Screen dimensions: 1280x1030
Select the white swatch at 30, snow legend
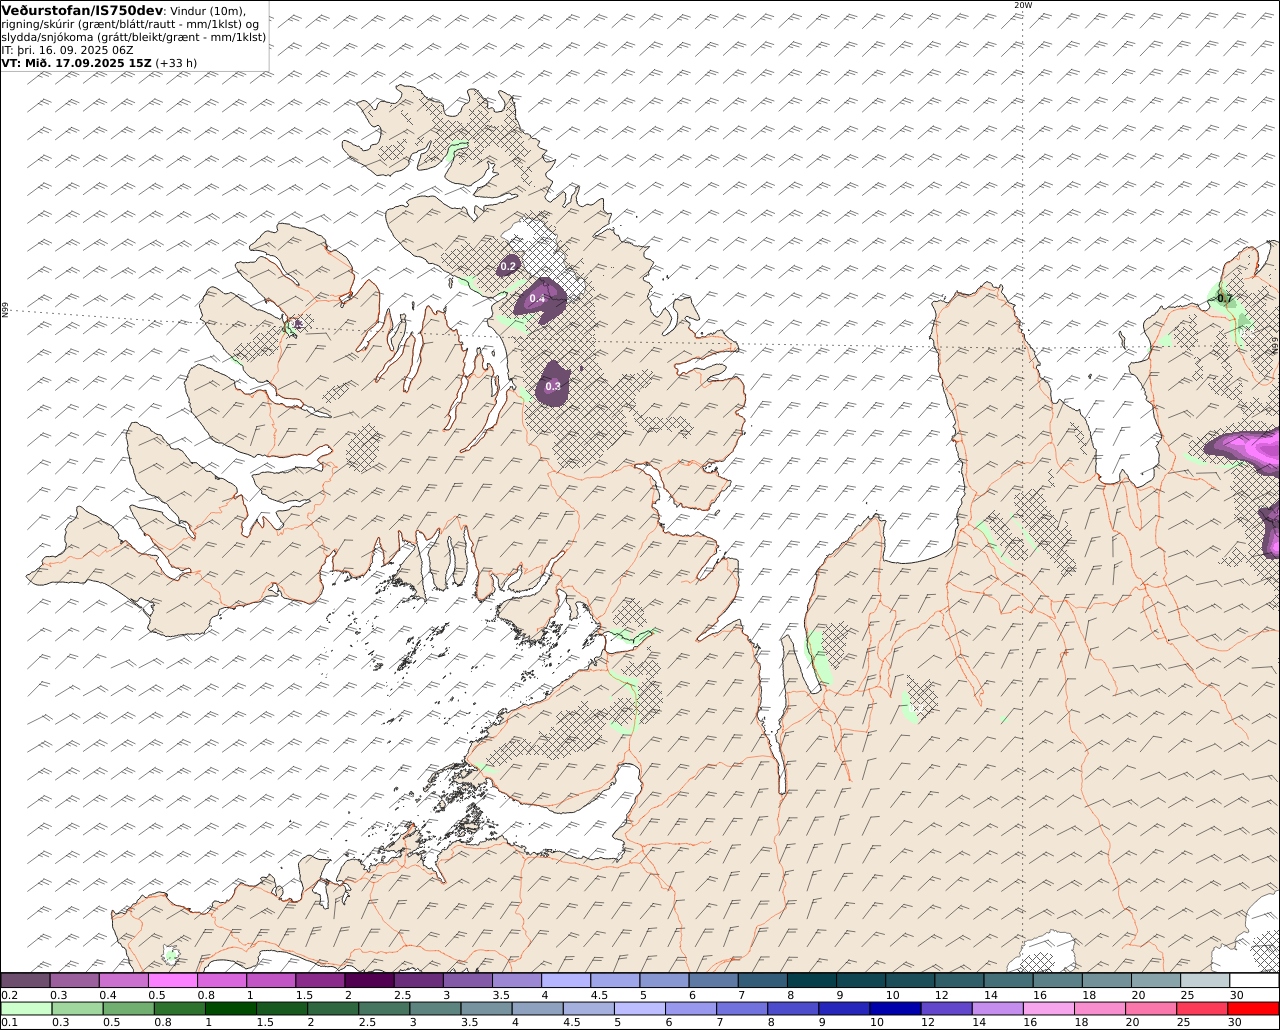pos(1254,980)
